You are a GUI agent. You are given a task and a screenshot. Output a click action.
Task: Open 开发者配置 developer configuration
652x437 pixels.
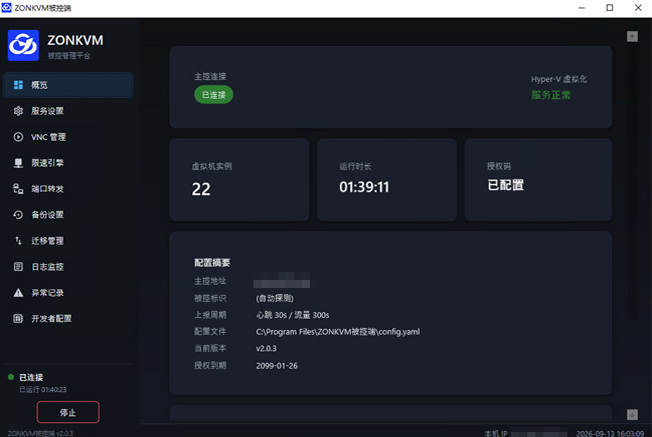click(68, 318)
